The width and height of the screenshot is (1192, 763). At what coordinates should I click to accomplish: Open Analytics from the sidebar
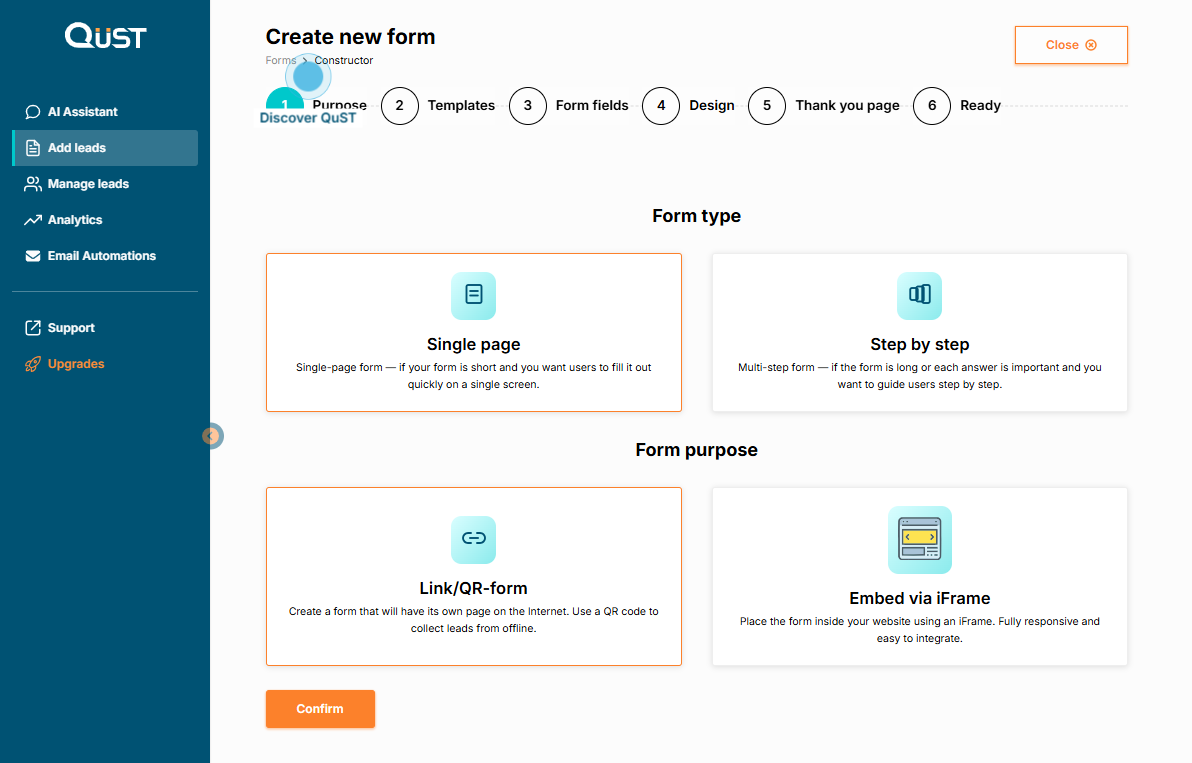(x=75, y=220)
